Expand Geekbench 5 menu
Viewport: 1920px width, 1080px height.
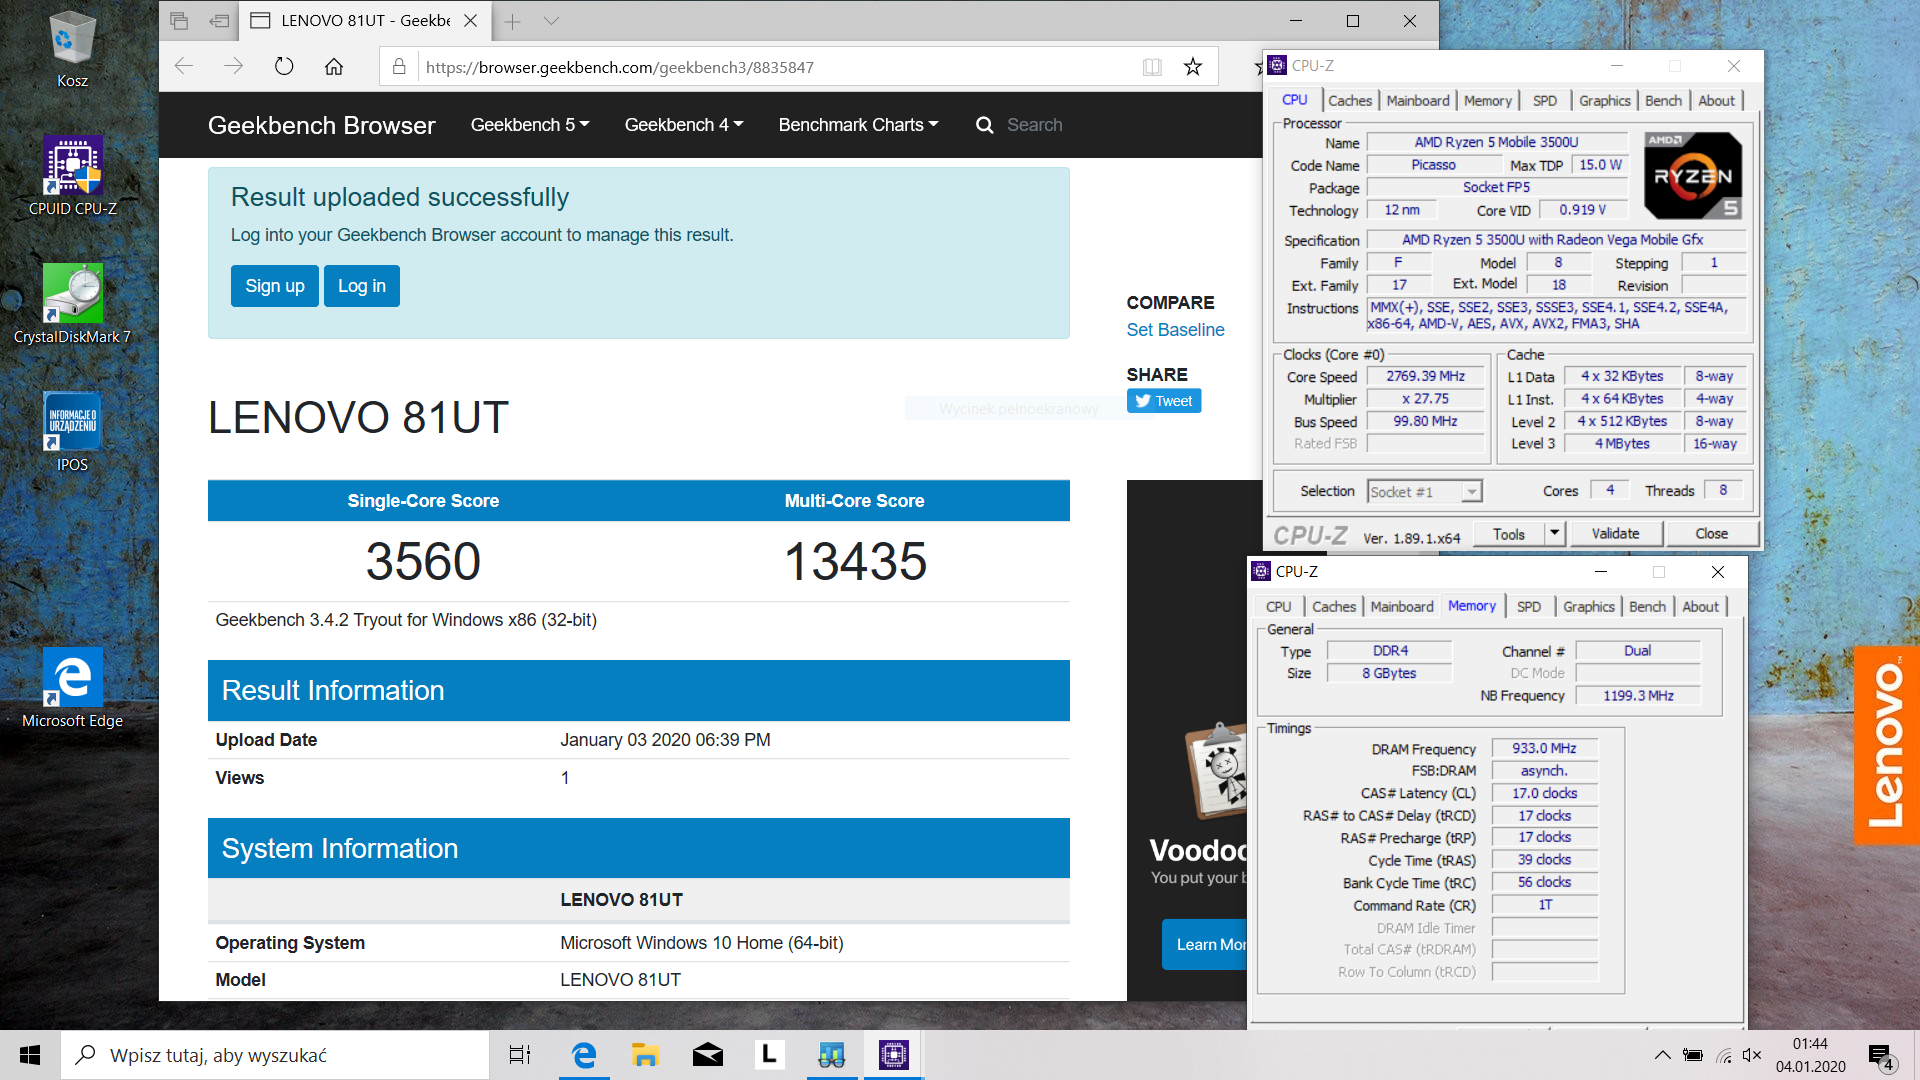pyautogui.click(x=530, y=125)
